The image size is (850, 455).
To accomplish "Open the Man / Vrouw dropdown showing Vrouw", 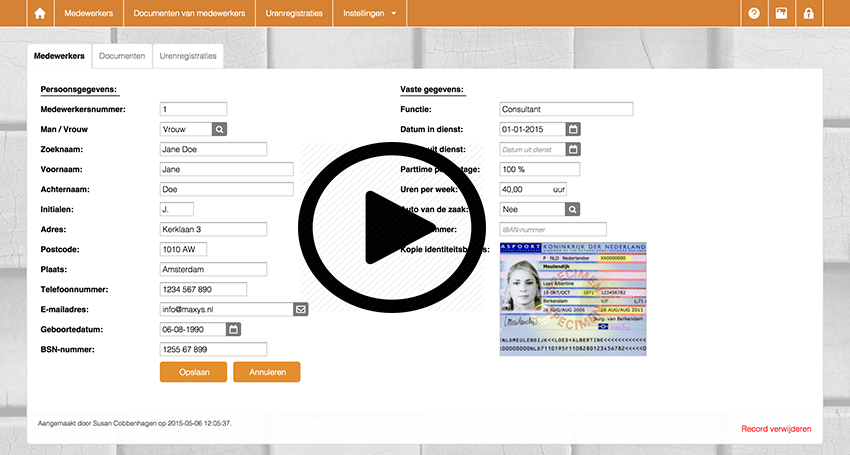I will [x=186, y=129].
